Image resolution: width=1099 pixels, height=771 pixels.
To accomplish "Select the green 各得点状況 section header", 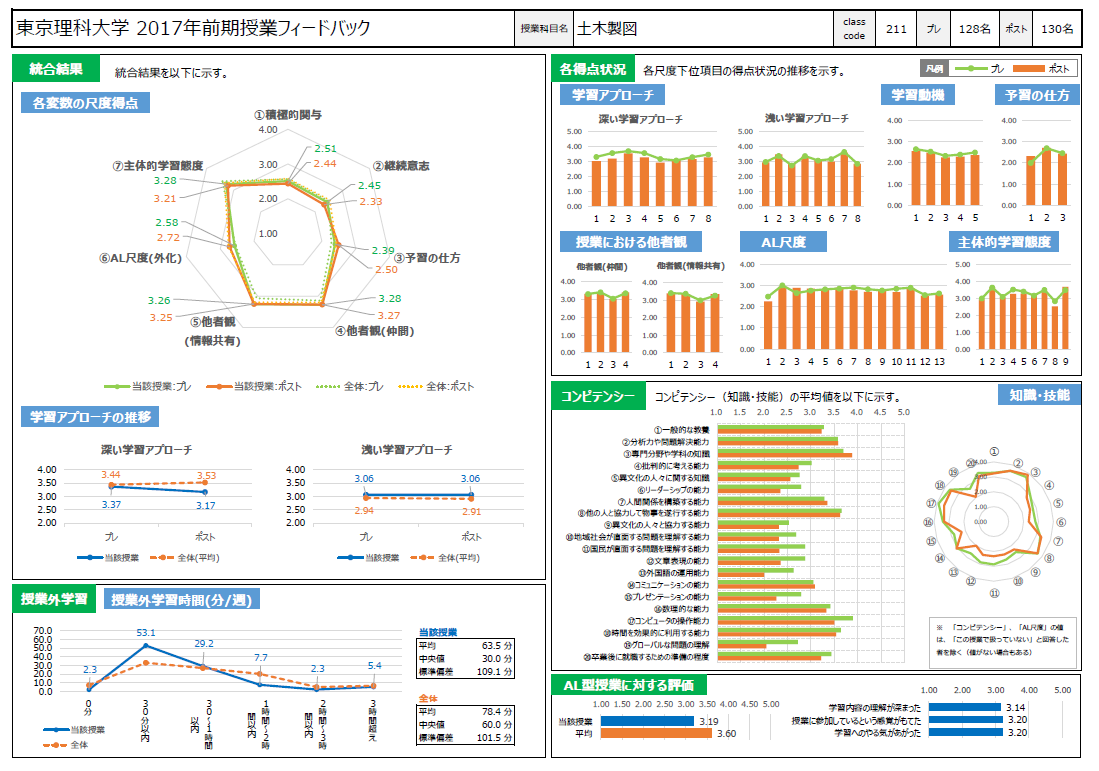I will (593, 69).
